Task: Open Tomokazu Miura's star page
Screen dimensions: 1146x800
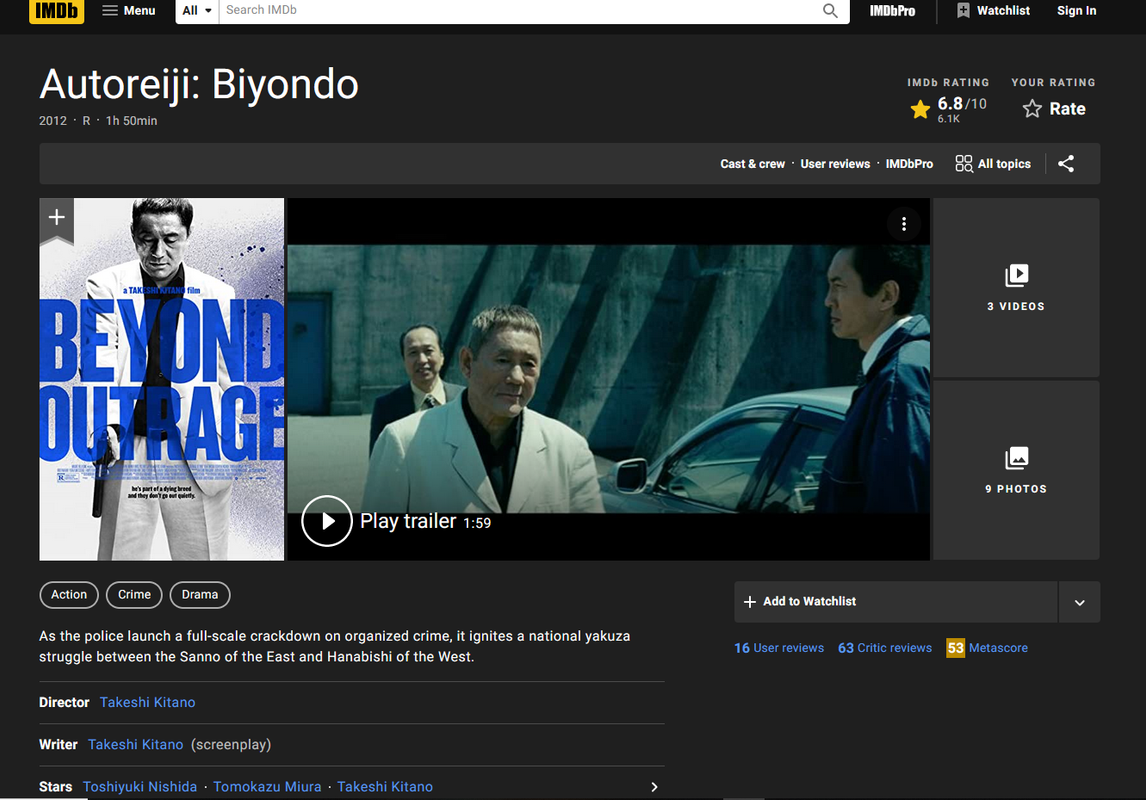Action: [x=267, y=787]
